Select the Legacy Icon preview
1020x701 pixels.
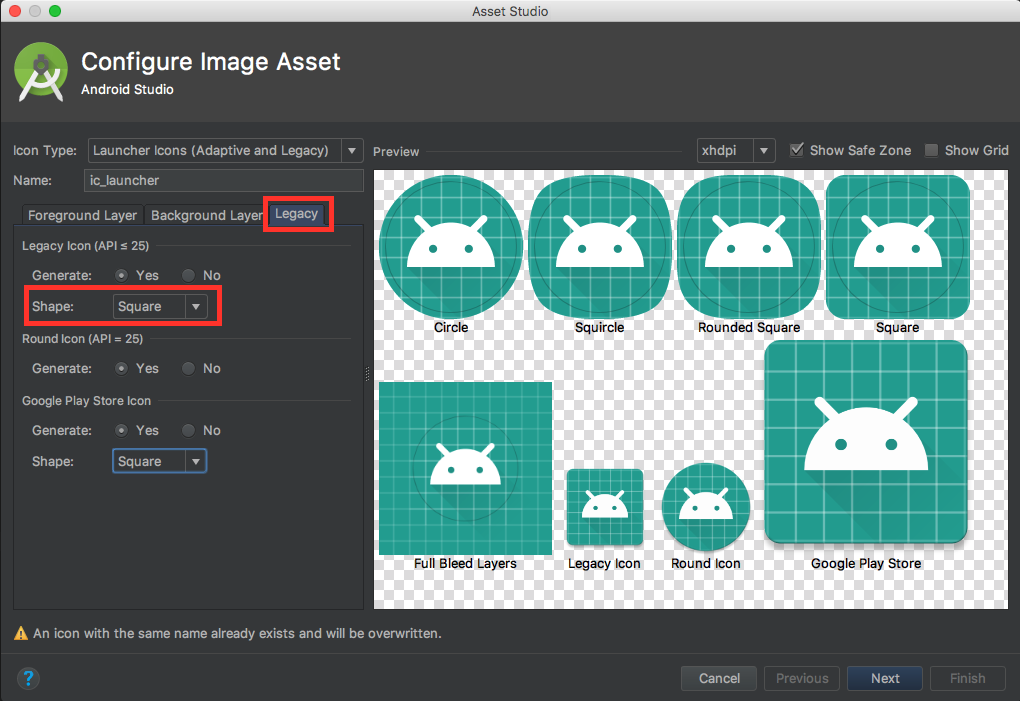pos(604,507)
